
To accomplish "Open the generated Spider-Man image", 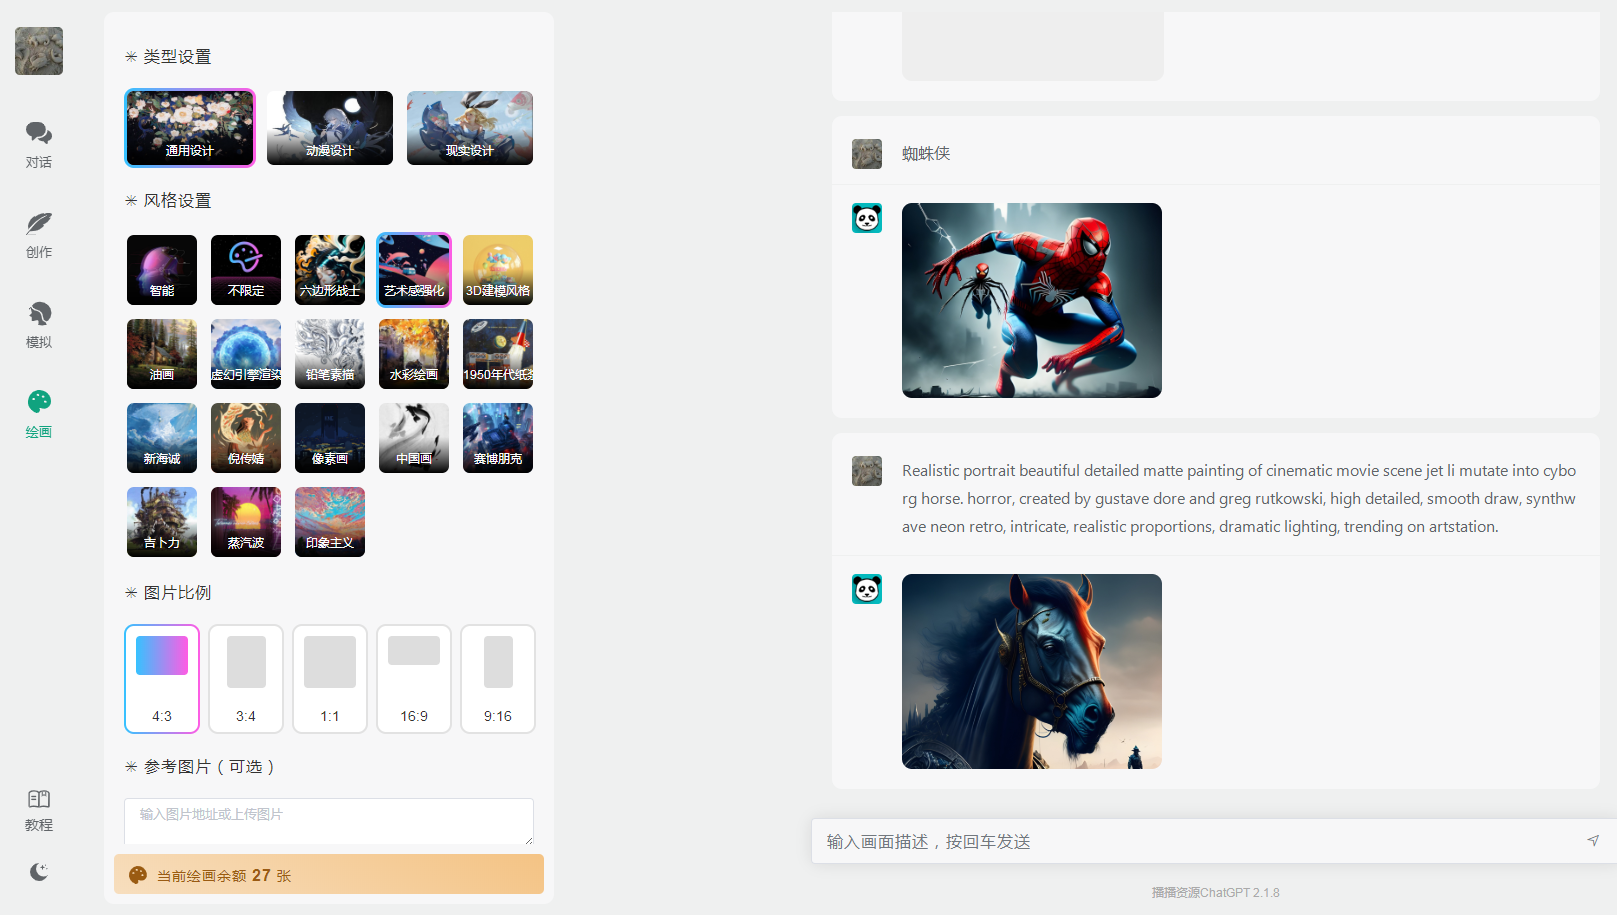I will pos(1032,300).
